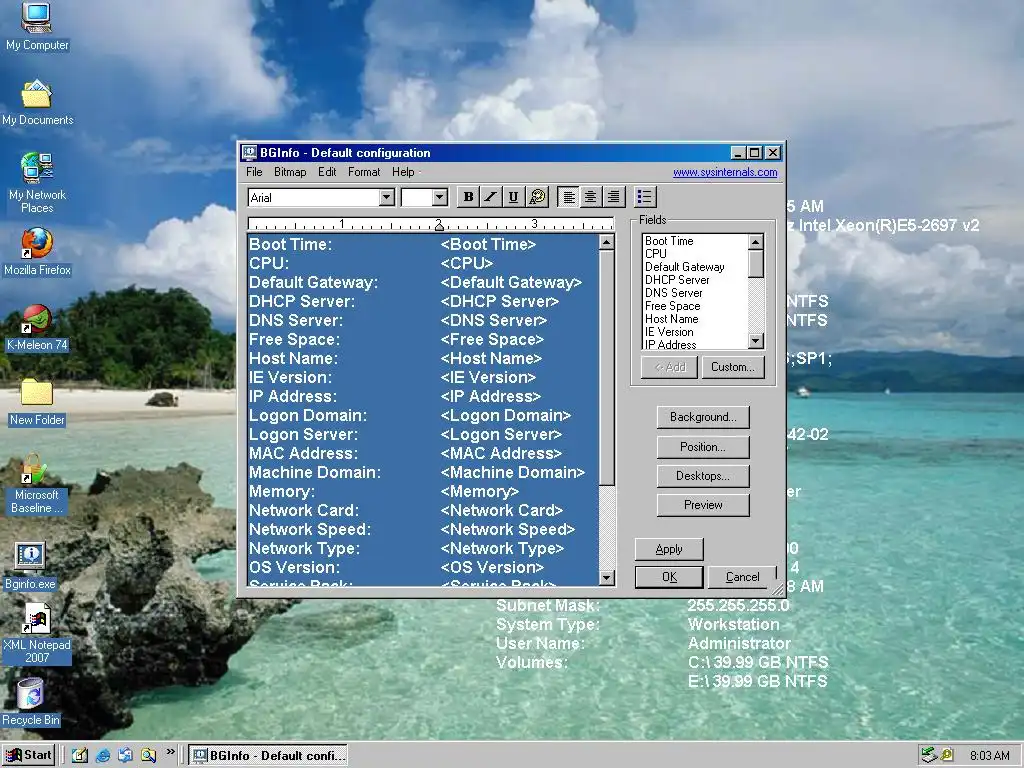
Task: Click the Position... button
Action: coord(703,447)
